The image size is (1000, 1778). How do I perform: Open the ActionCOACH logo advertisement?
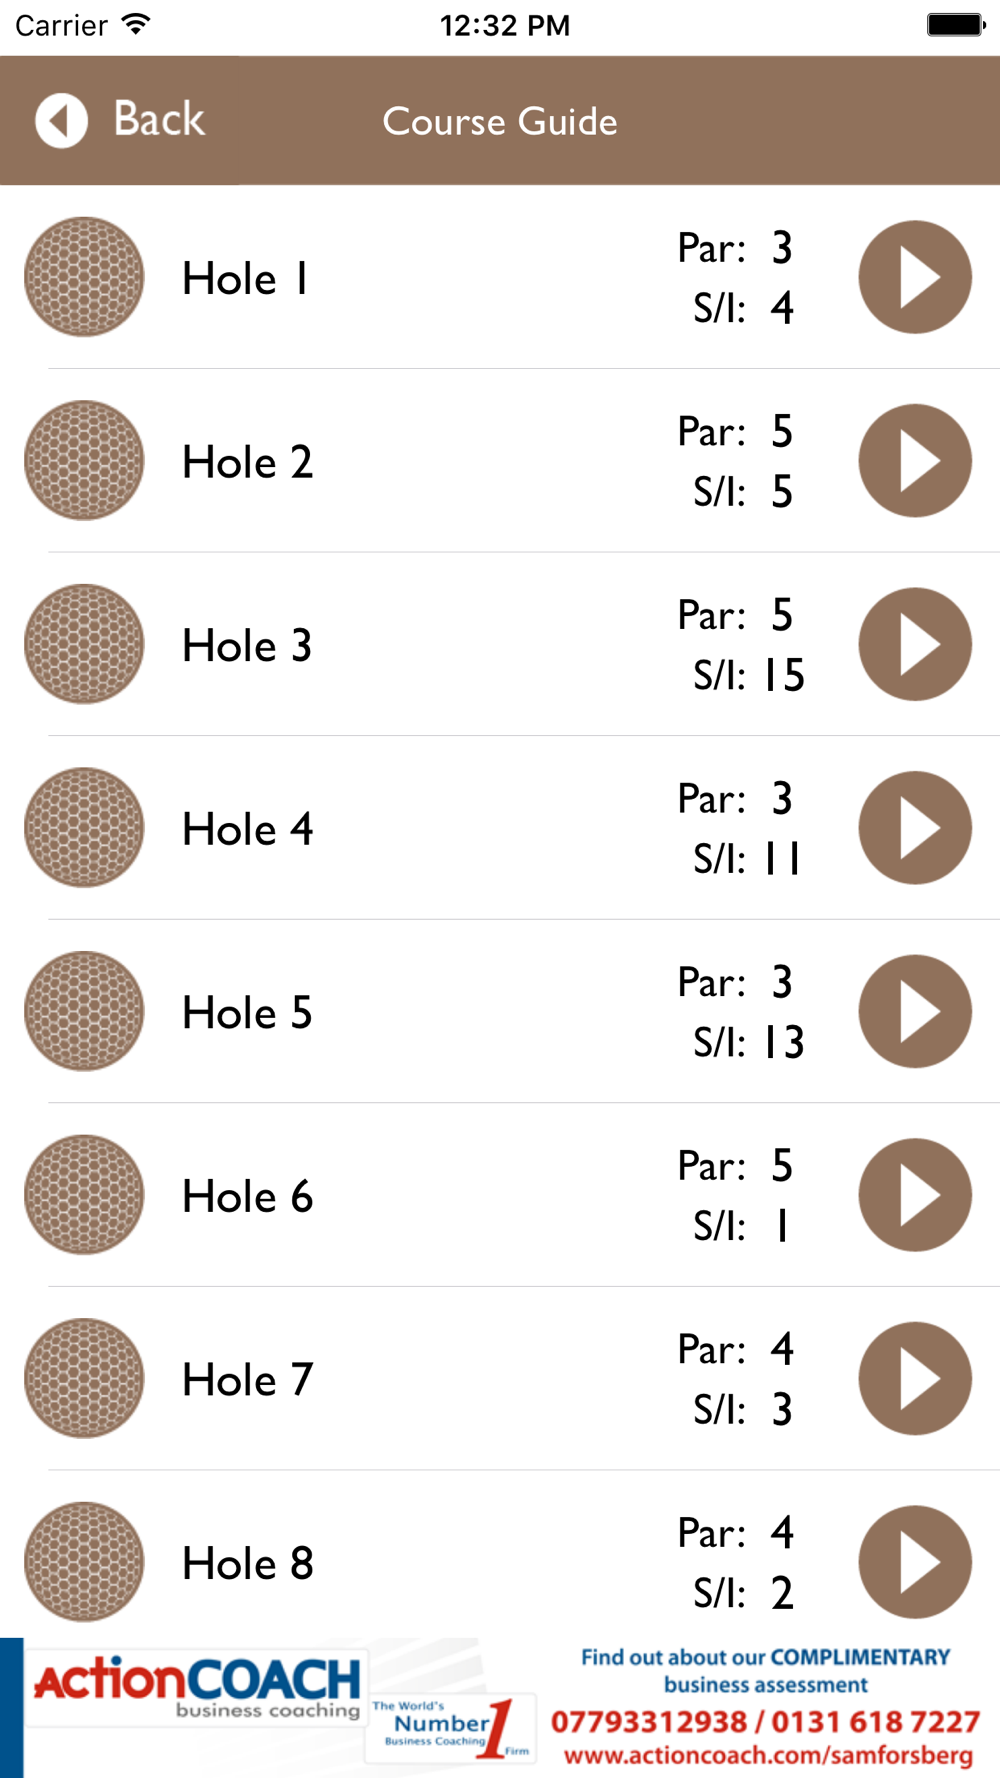click(197, 1686)
